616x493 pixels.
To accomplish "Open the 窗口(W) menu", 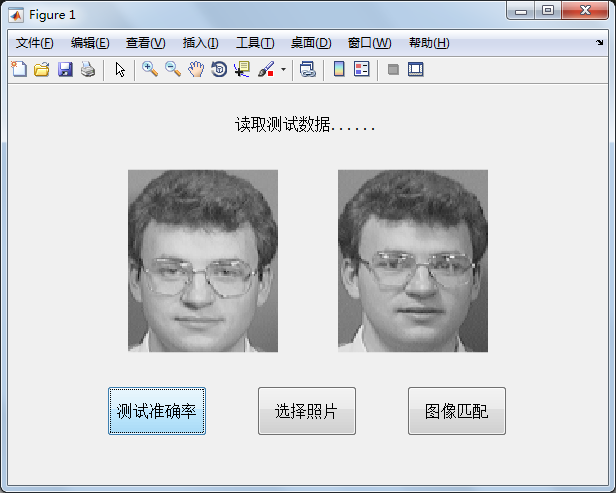I will click(370, 43).
